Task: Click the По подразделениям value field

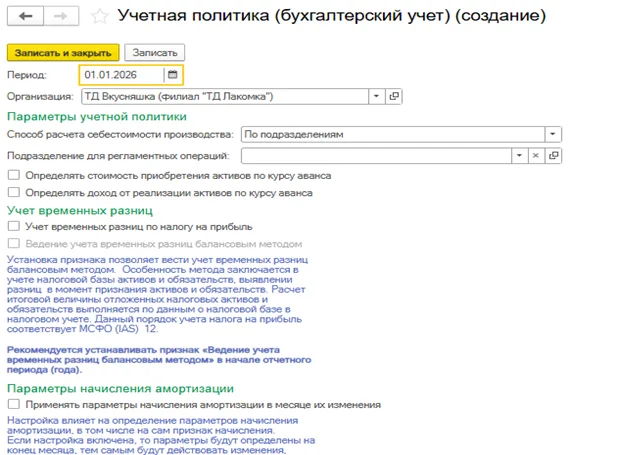Action: [393, 134]
